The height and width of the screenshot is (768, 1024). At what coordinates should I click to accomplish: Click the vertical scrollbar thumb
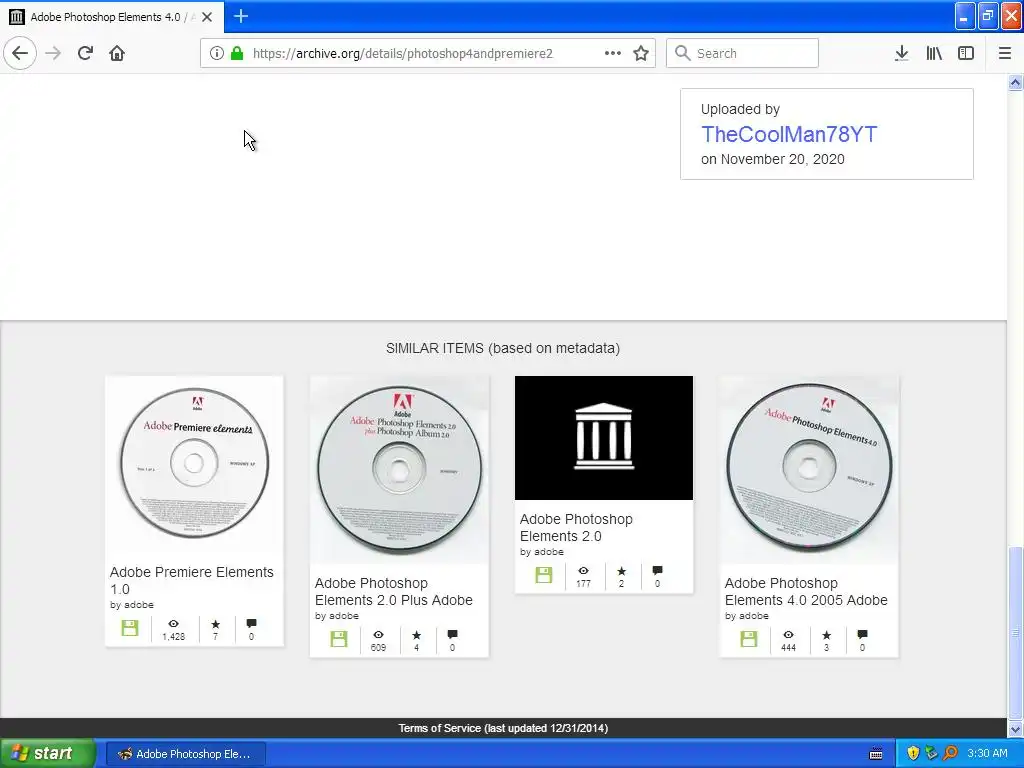[x=1016, y=632]
